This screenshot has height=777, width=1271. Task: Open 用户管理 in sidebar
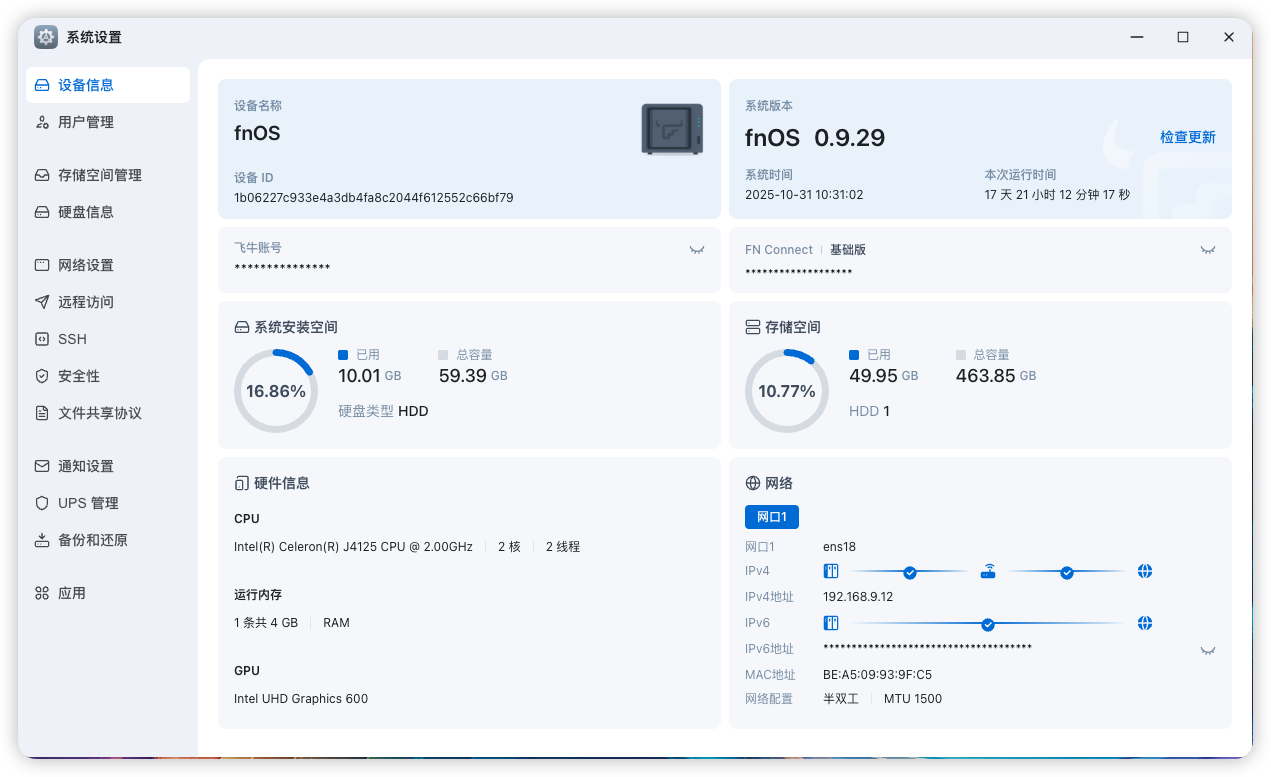pyautogui.click(x=107, y=122)
